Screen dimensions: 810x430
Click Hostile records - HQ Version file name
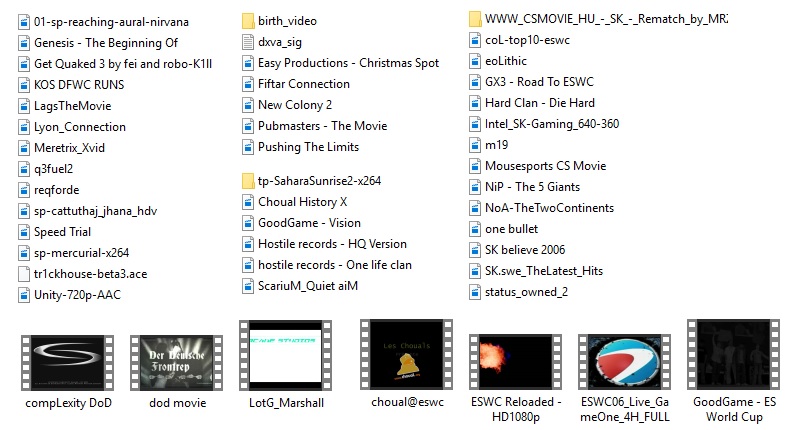point(333,244)
